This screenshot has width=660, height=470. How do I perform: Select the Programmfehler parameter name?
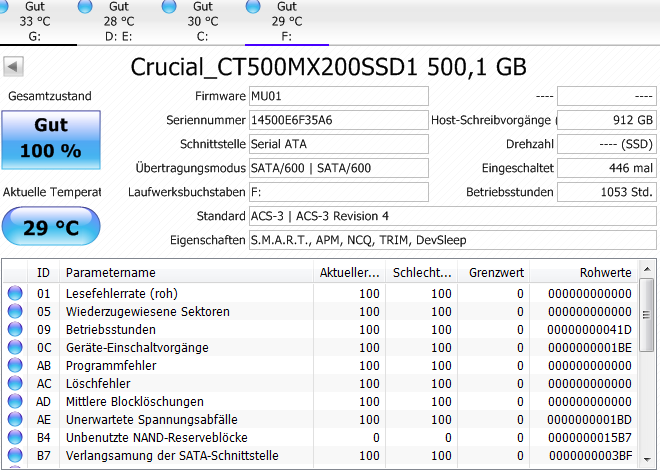click(111, 366)
